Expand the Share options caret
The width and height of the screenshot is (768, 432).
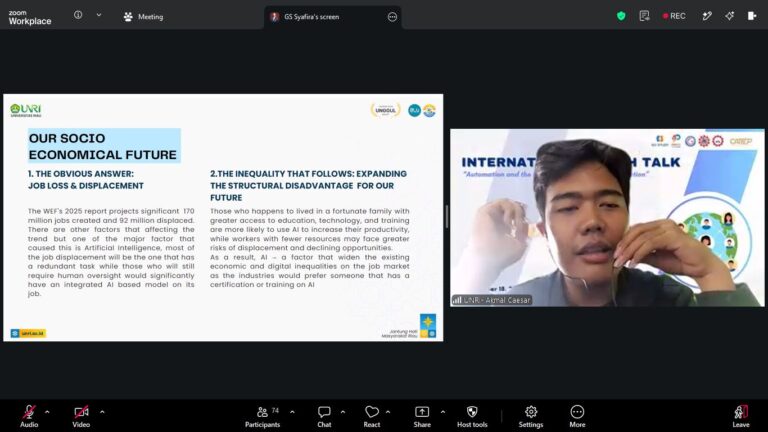tap(443, 412)
